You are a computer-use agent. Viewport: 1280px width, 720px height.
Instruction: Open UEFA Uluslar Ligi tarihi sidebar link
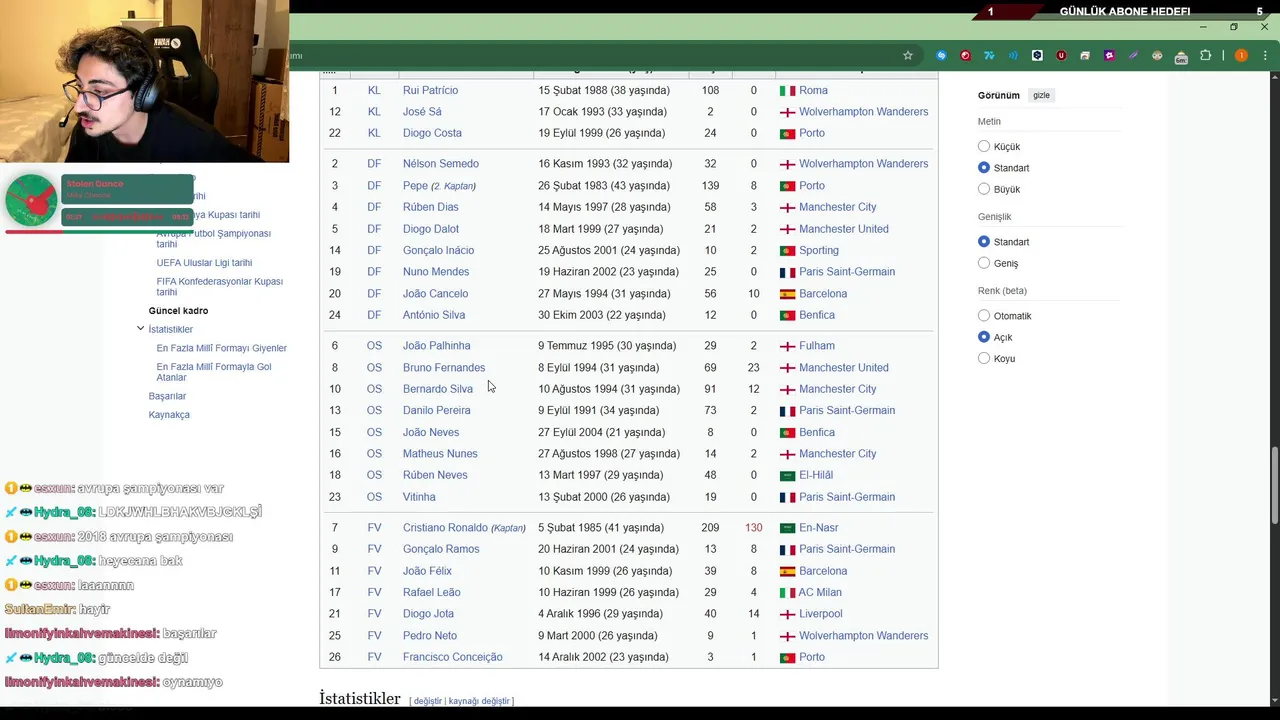coord(204,263)
